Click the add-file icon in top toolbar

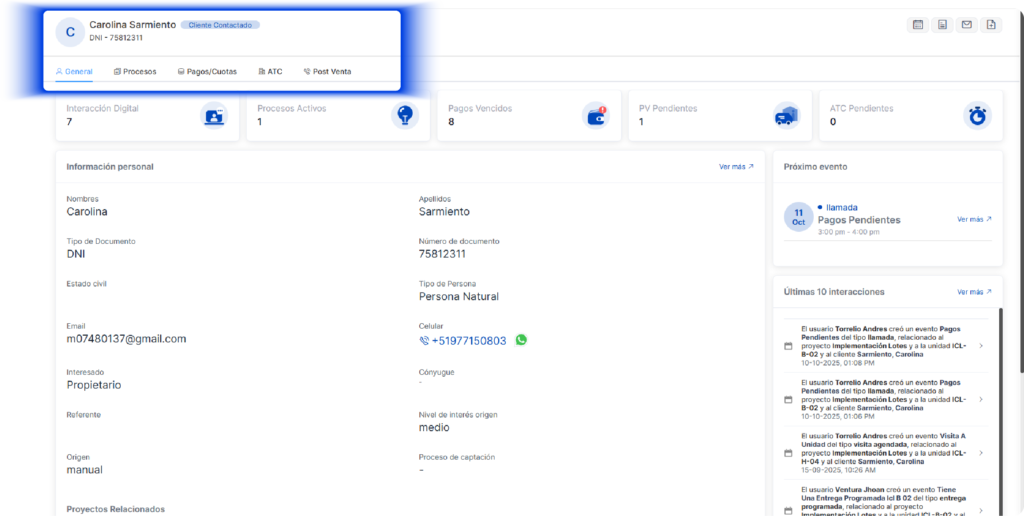tap(990, 25)
